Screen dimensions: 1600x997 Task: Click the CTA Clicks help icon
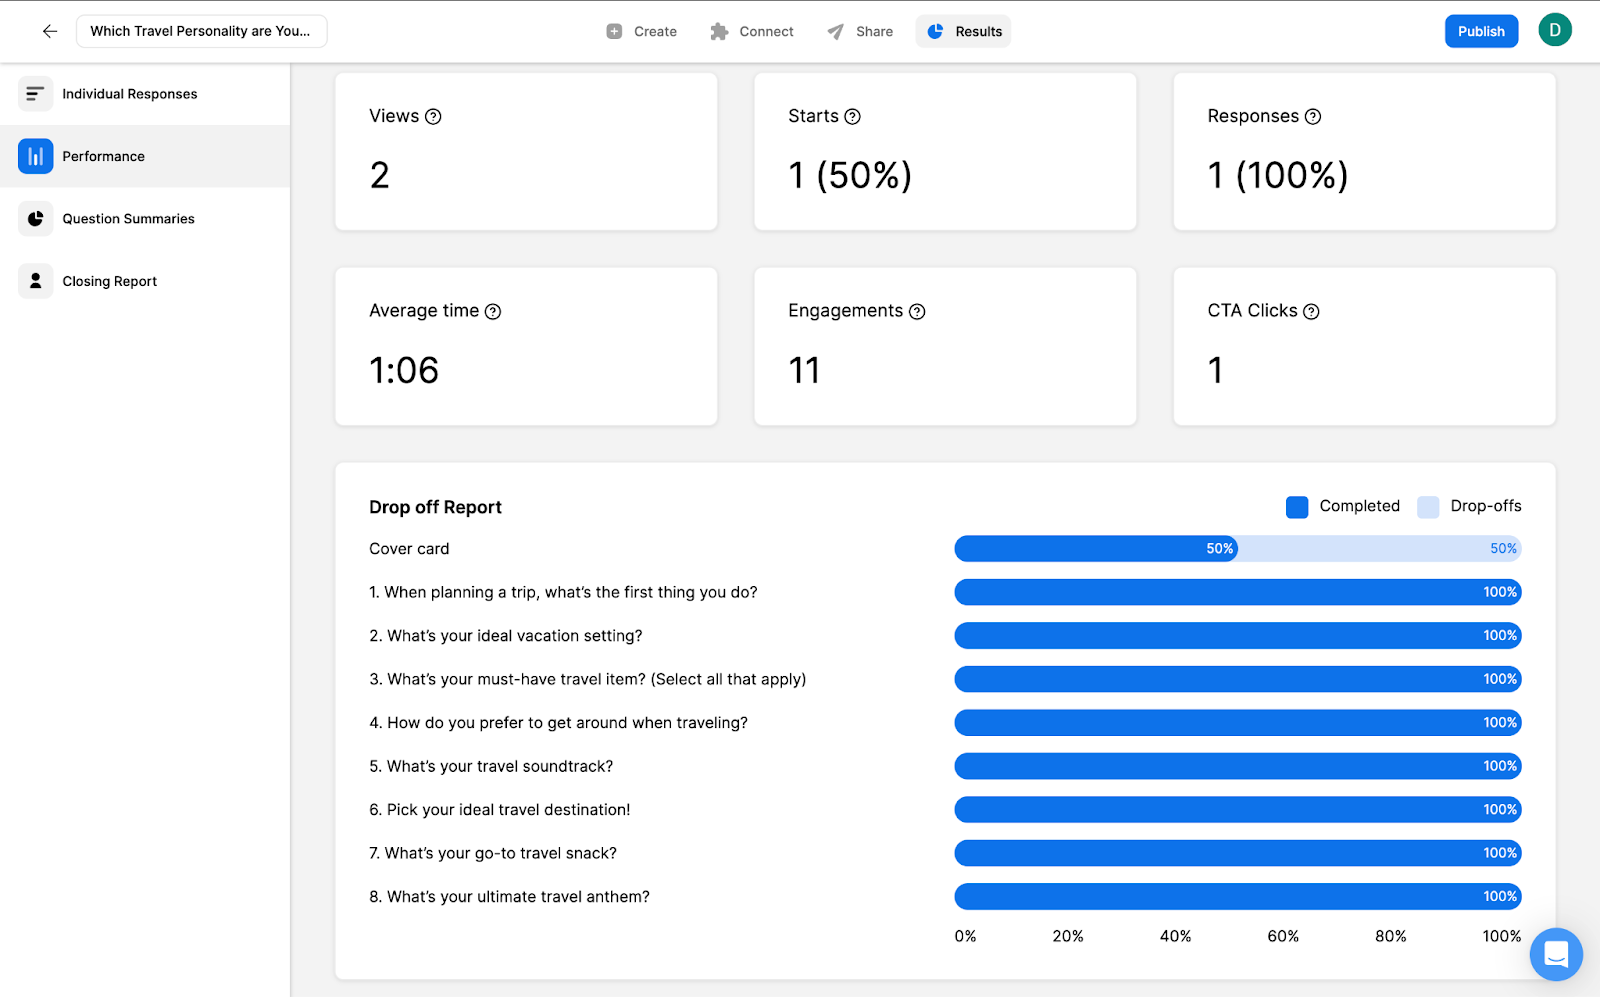tap(1310, 311)
